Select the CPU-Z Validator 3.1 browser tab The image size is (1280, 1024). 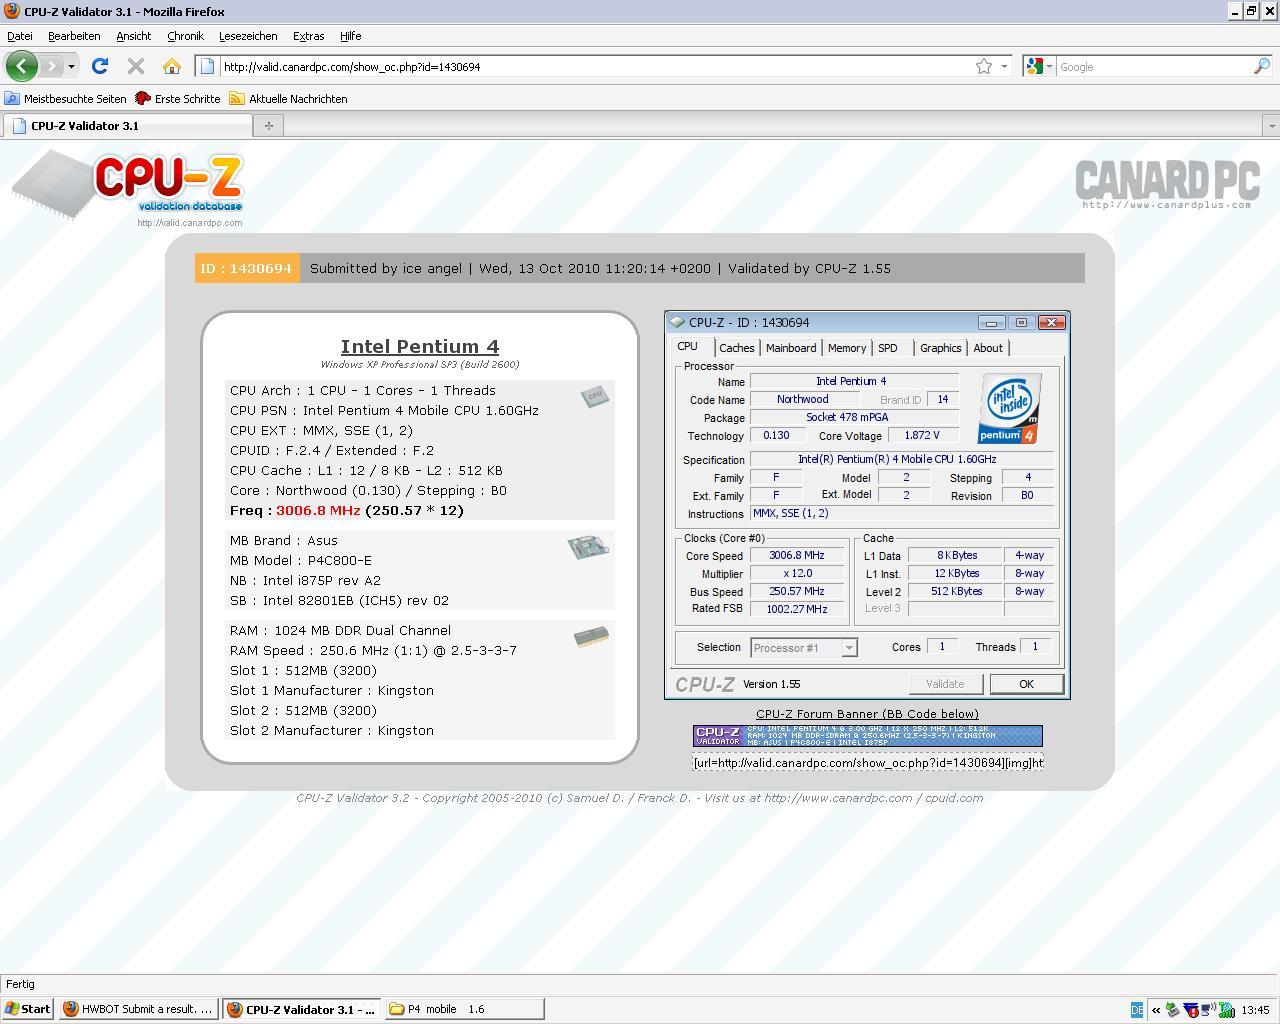(x=127, y=125)
